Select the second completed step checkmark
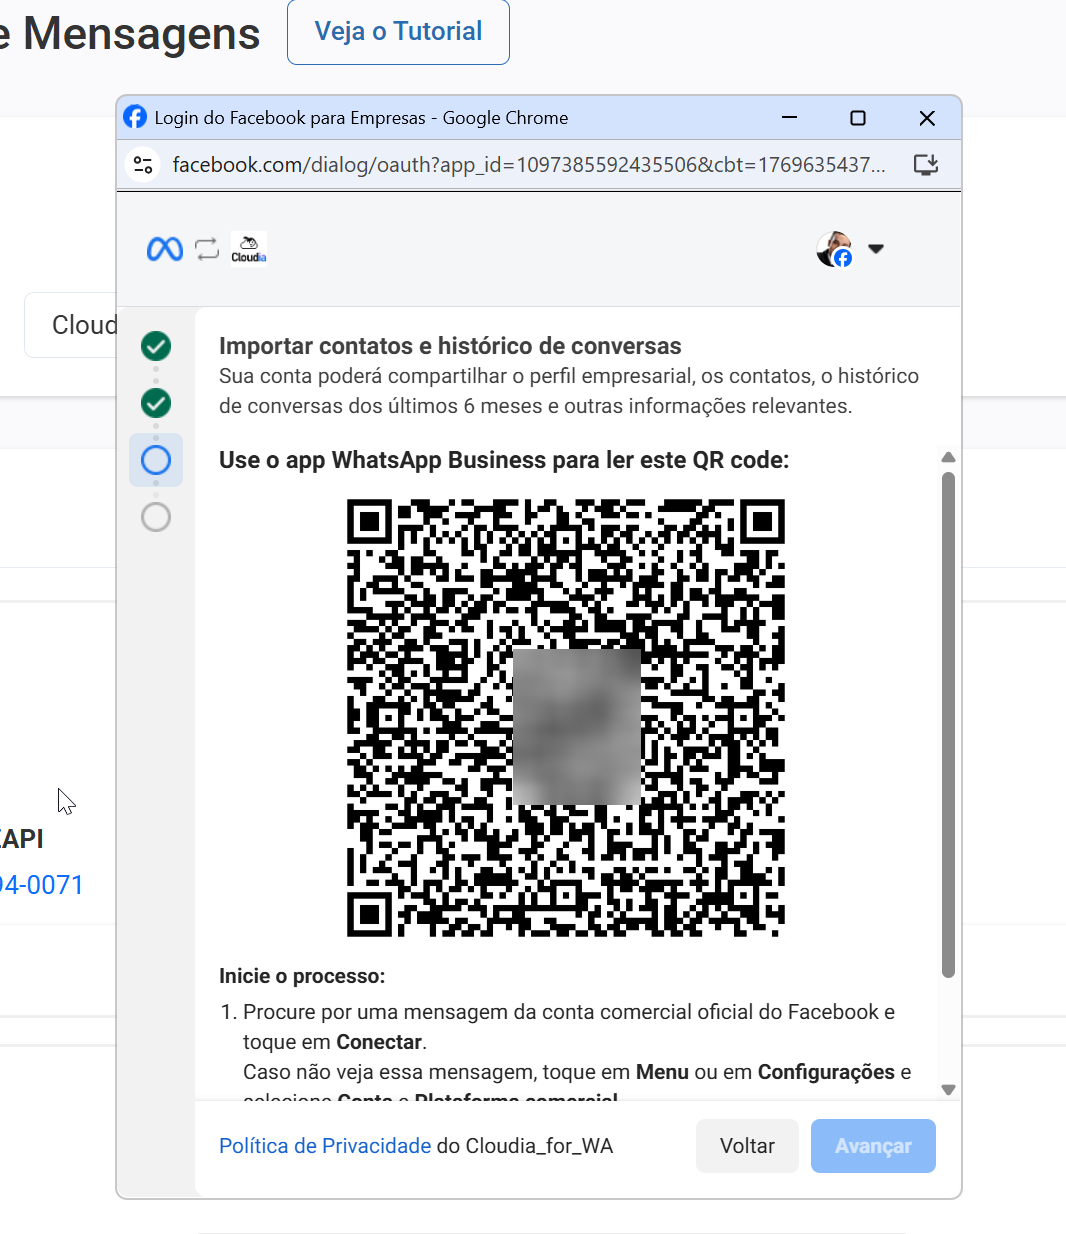Screen dimensions: 1066x1234 point(156,403)
